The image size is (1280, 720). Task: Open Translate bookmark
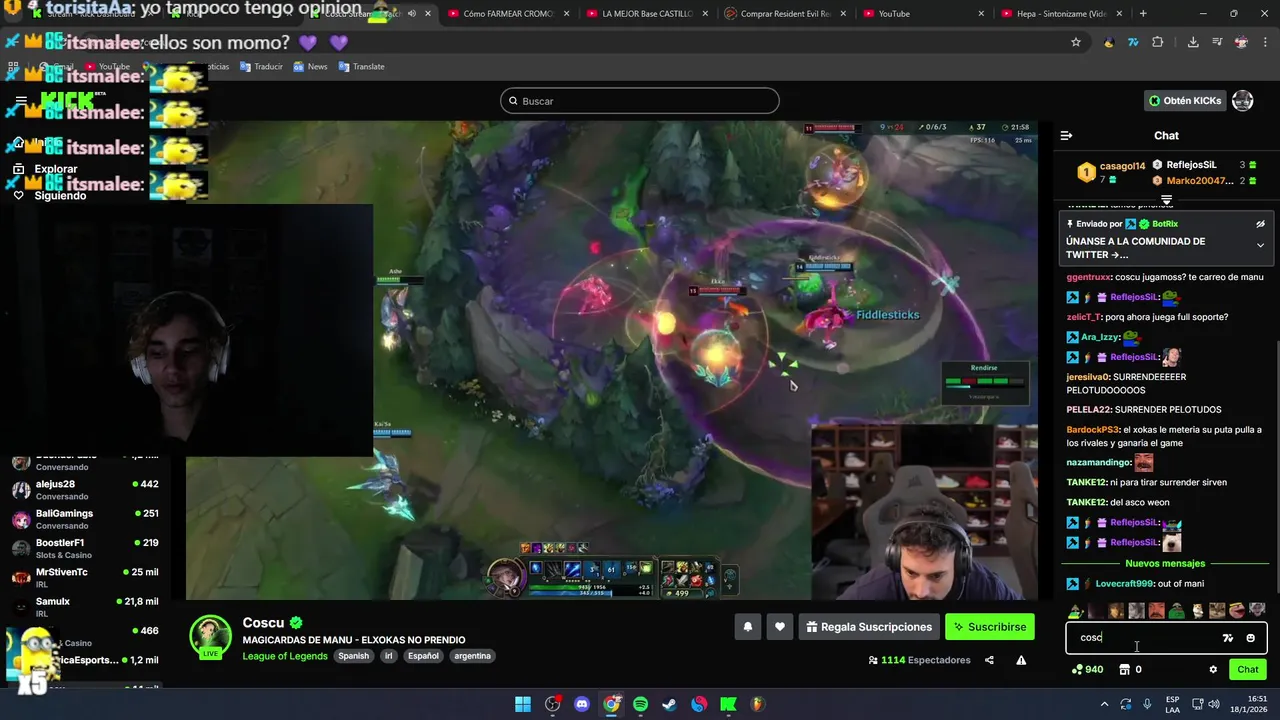coord(361,66)
